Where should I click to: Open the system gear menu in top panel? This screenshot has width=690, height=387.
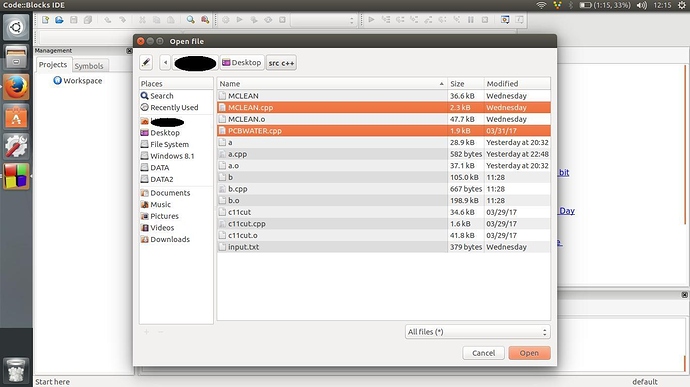(x=681, y=5)
